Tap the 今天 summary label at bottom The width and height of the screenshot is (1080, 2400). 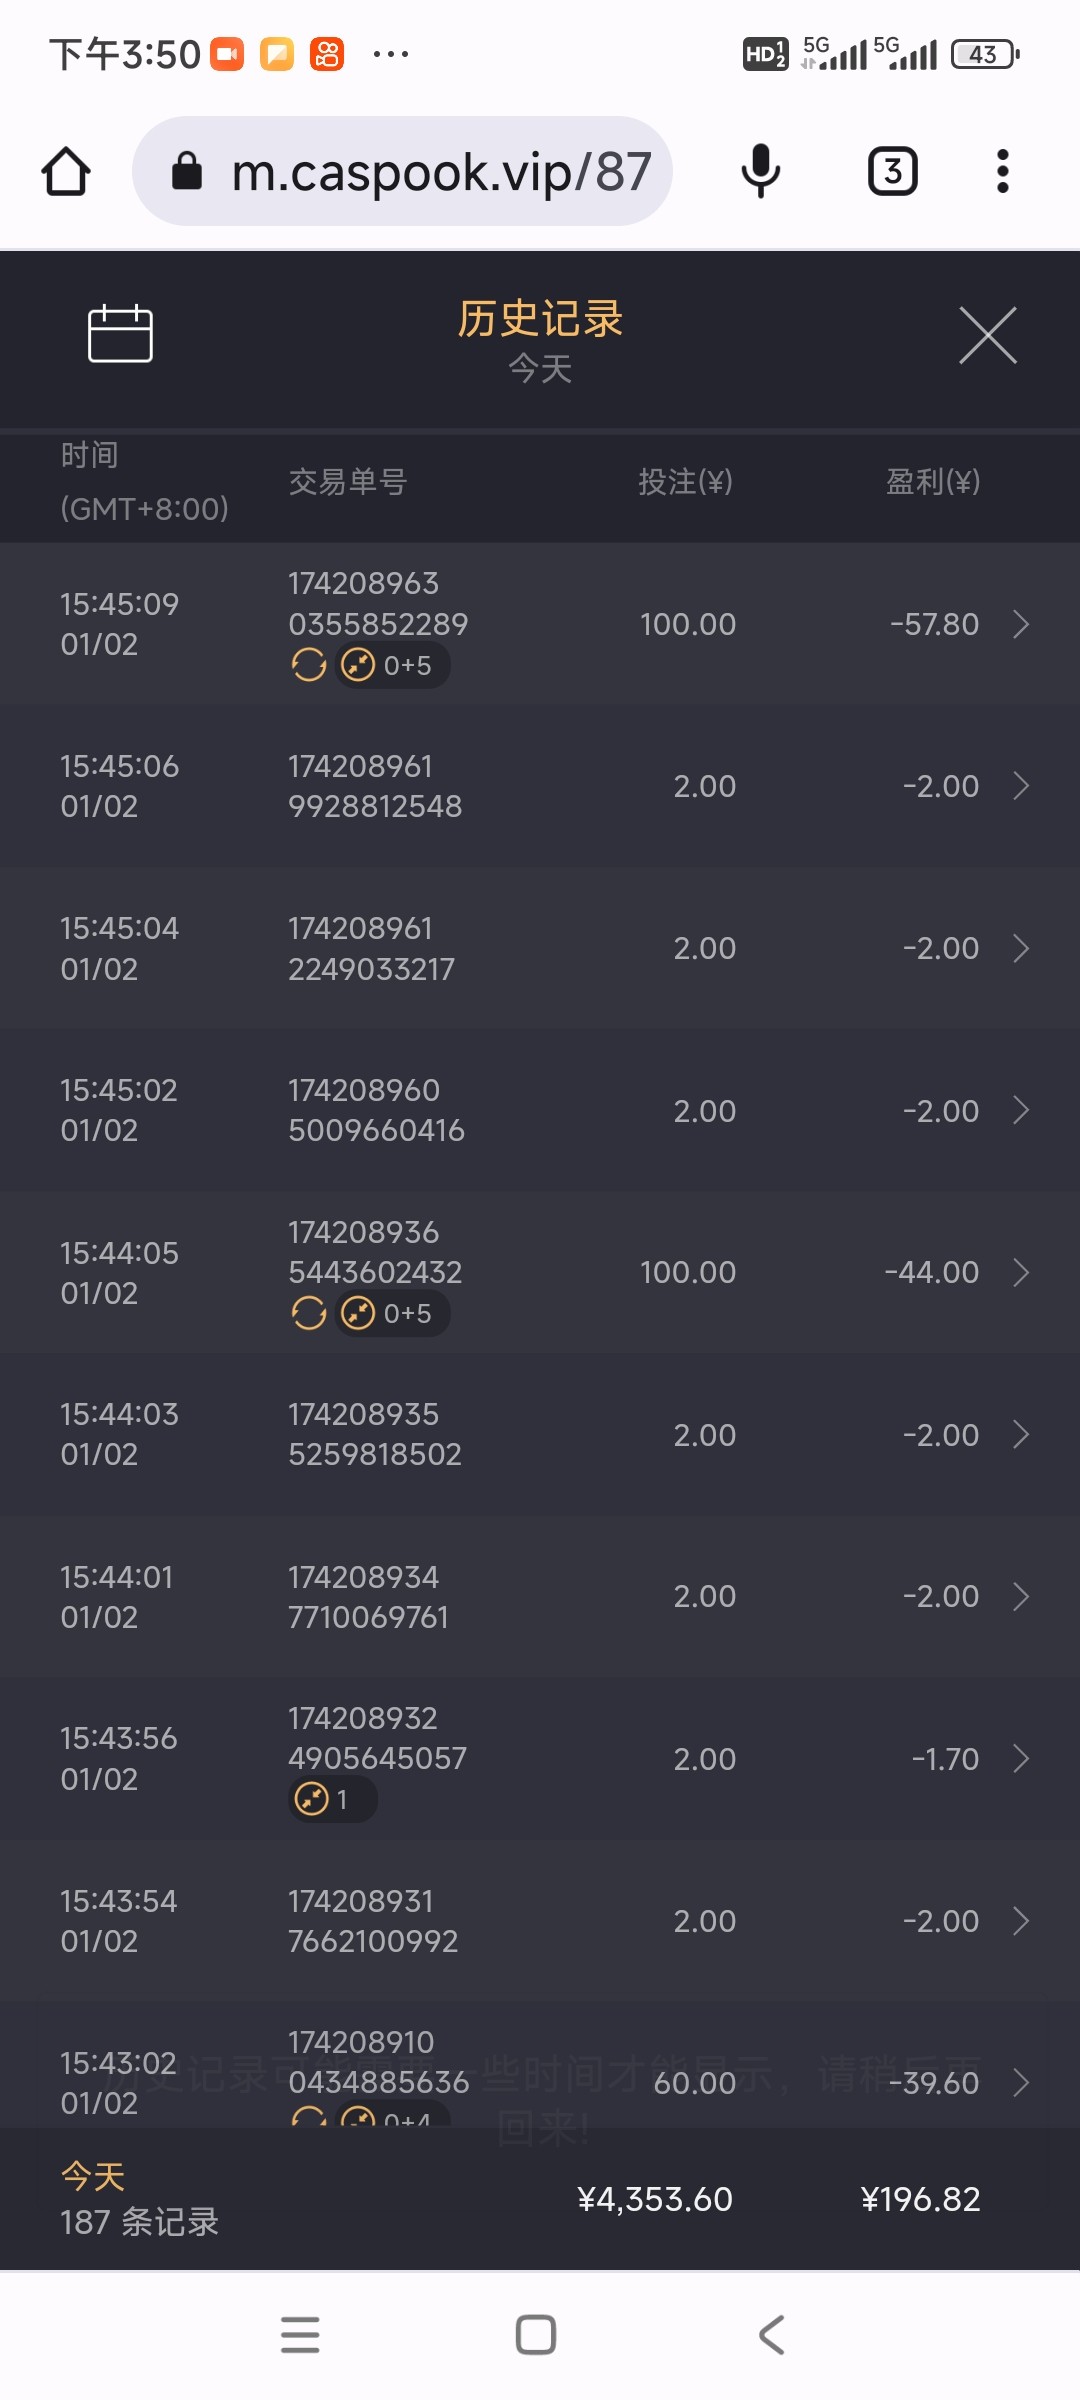click(x=93, y=2177)
